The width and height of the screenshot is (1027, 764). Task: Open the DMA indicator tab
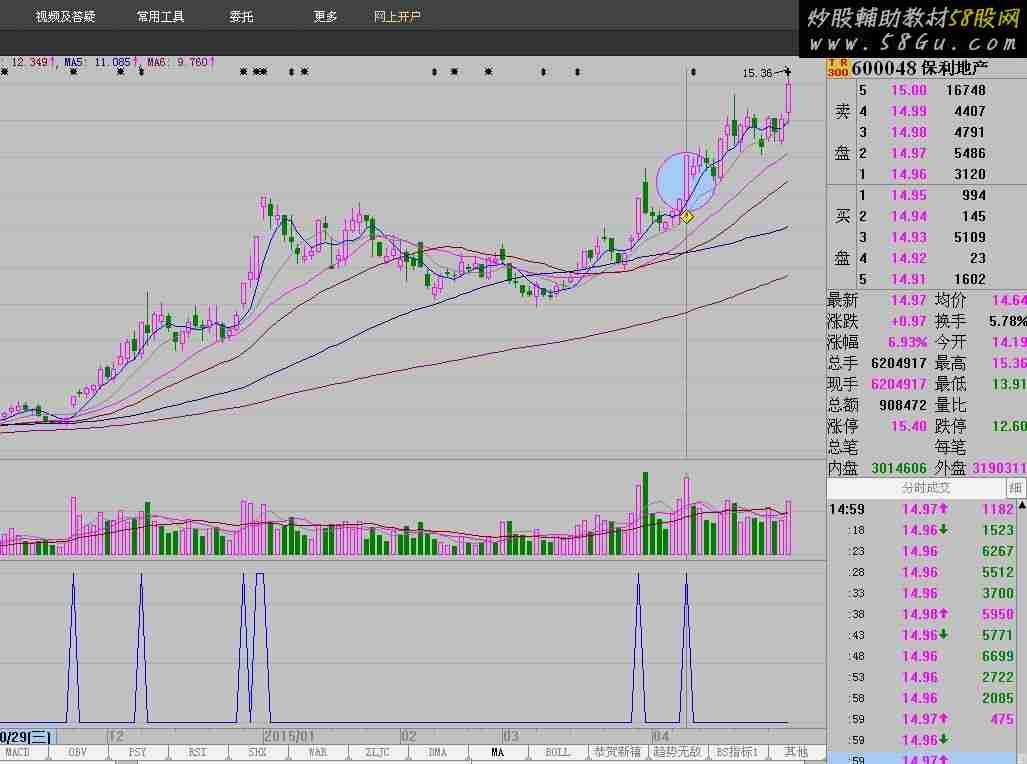coord(437,752)
